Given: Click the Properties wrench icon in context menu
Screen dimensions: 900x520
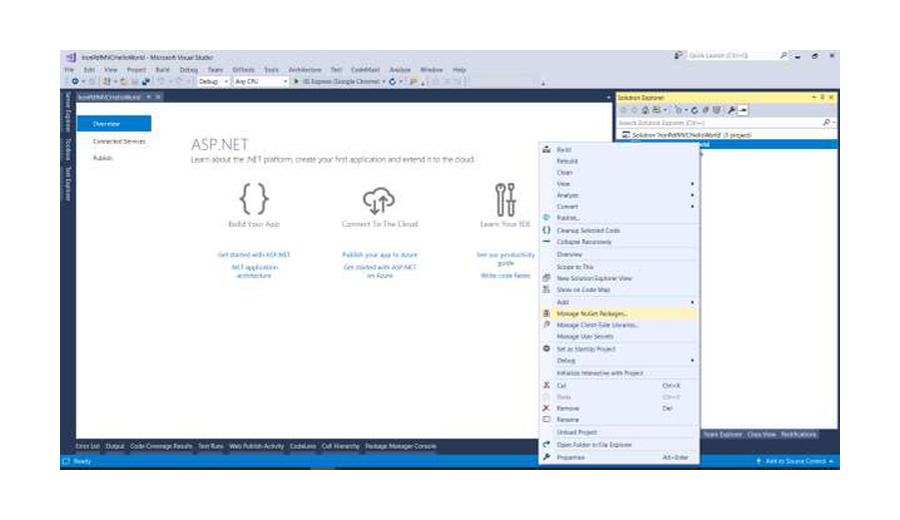Looking at the screenshot, I should click(x=546, y=457).
